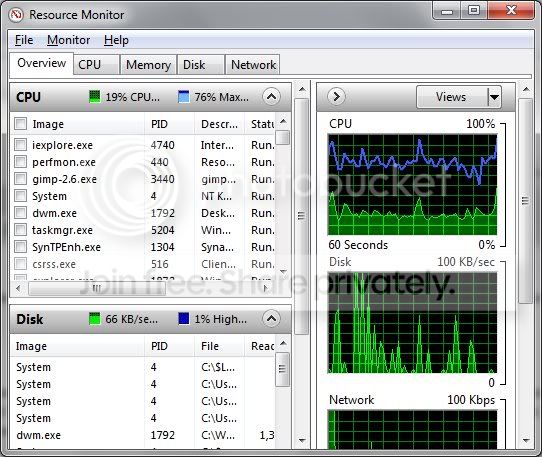Image resolution: width=542 pixels, height=457 pixels.
Task: Click the CPU list scroll up arrow
Action: point(283,121)
